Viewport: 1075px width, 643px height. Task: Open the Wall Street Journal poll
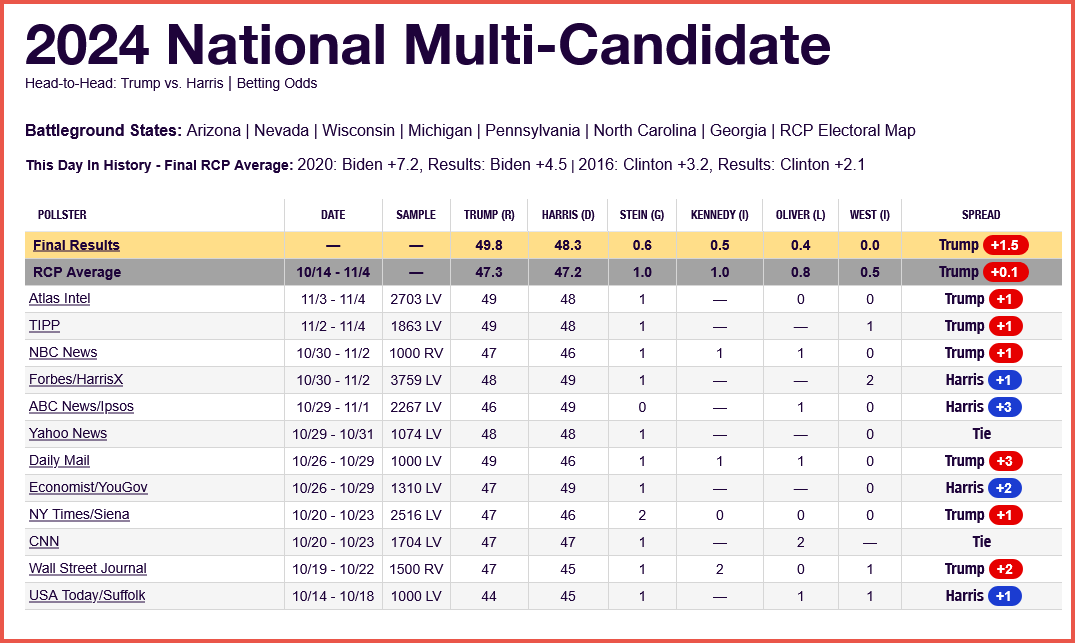coord(88,569)
